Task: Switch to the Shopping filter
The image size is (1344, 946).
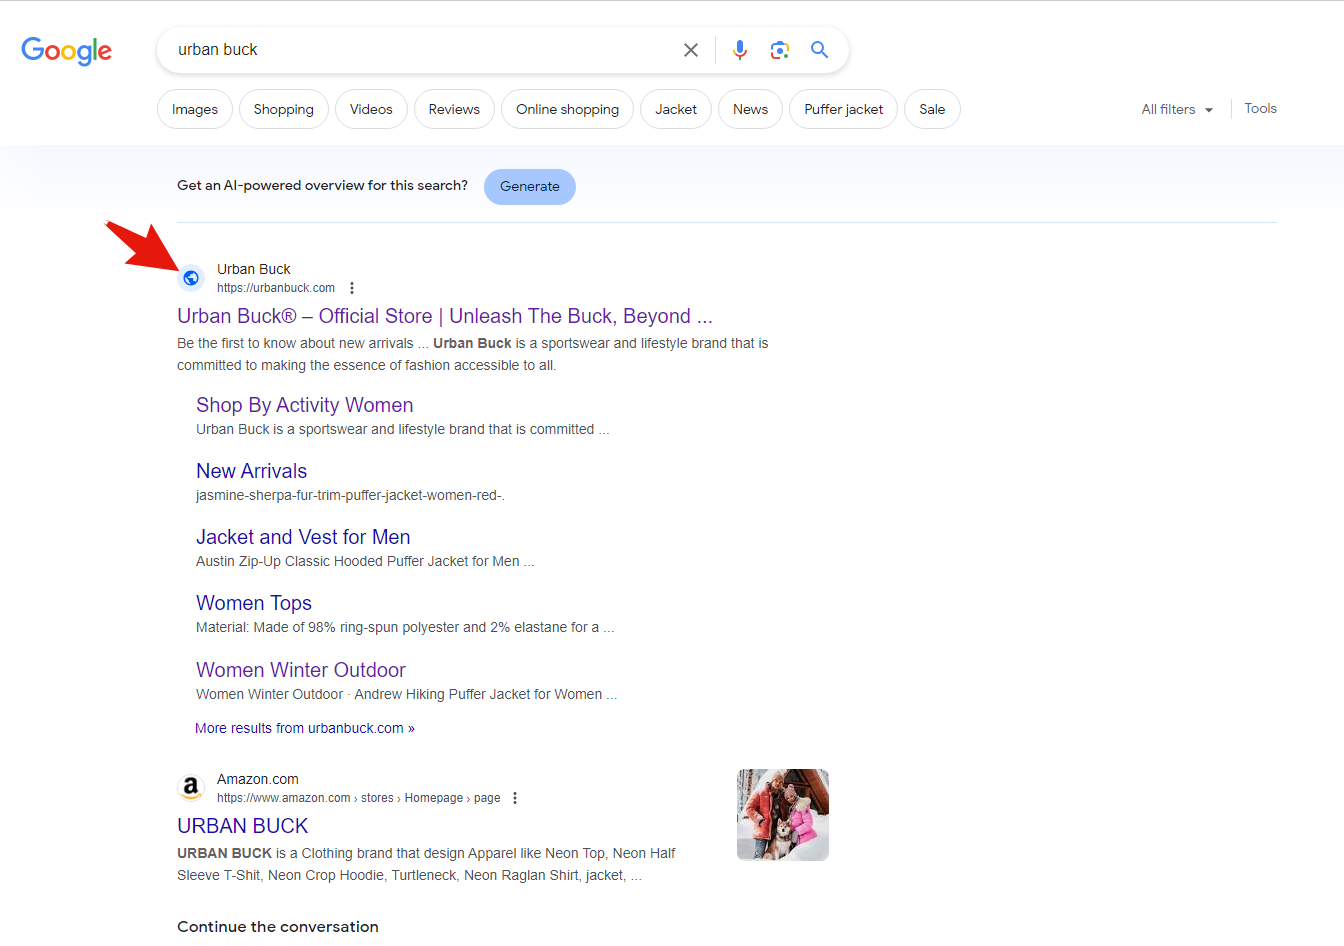Action: coord(284,109)
